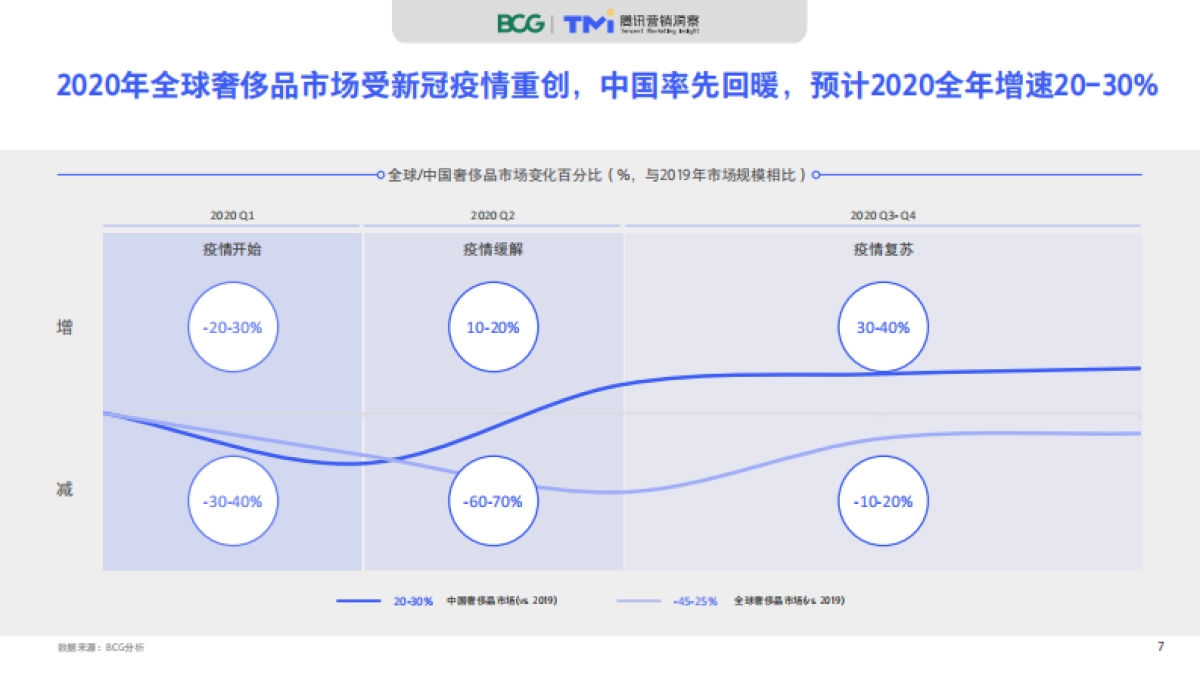Image resolution: width=1200 pixels, height=675 pixels.
Task: Click the slide title about 2020 奢侈品市场
Action: [600, 88]
